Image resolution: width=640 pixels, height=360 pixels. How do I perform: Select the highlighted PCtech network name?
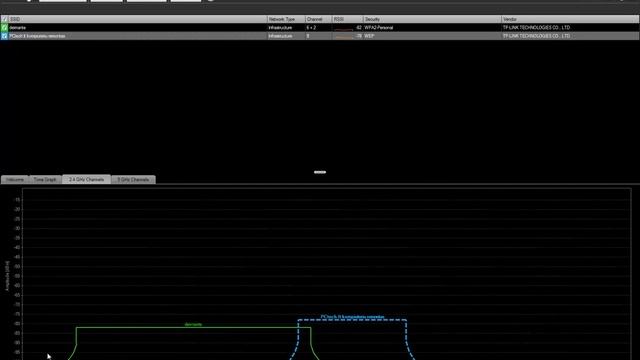pos(37,36)
